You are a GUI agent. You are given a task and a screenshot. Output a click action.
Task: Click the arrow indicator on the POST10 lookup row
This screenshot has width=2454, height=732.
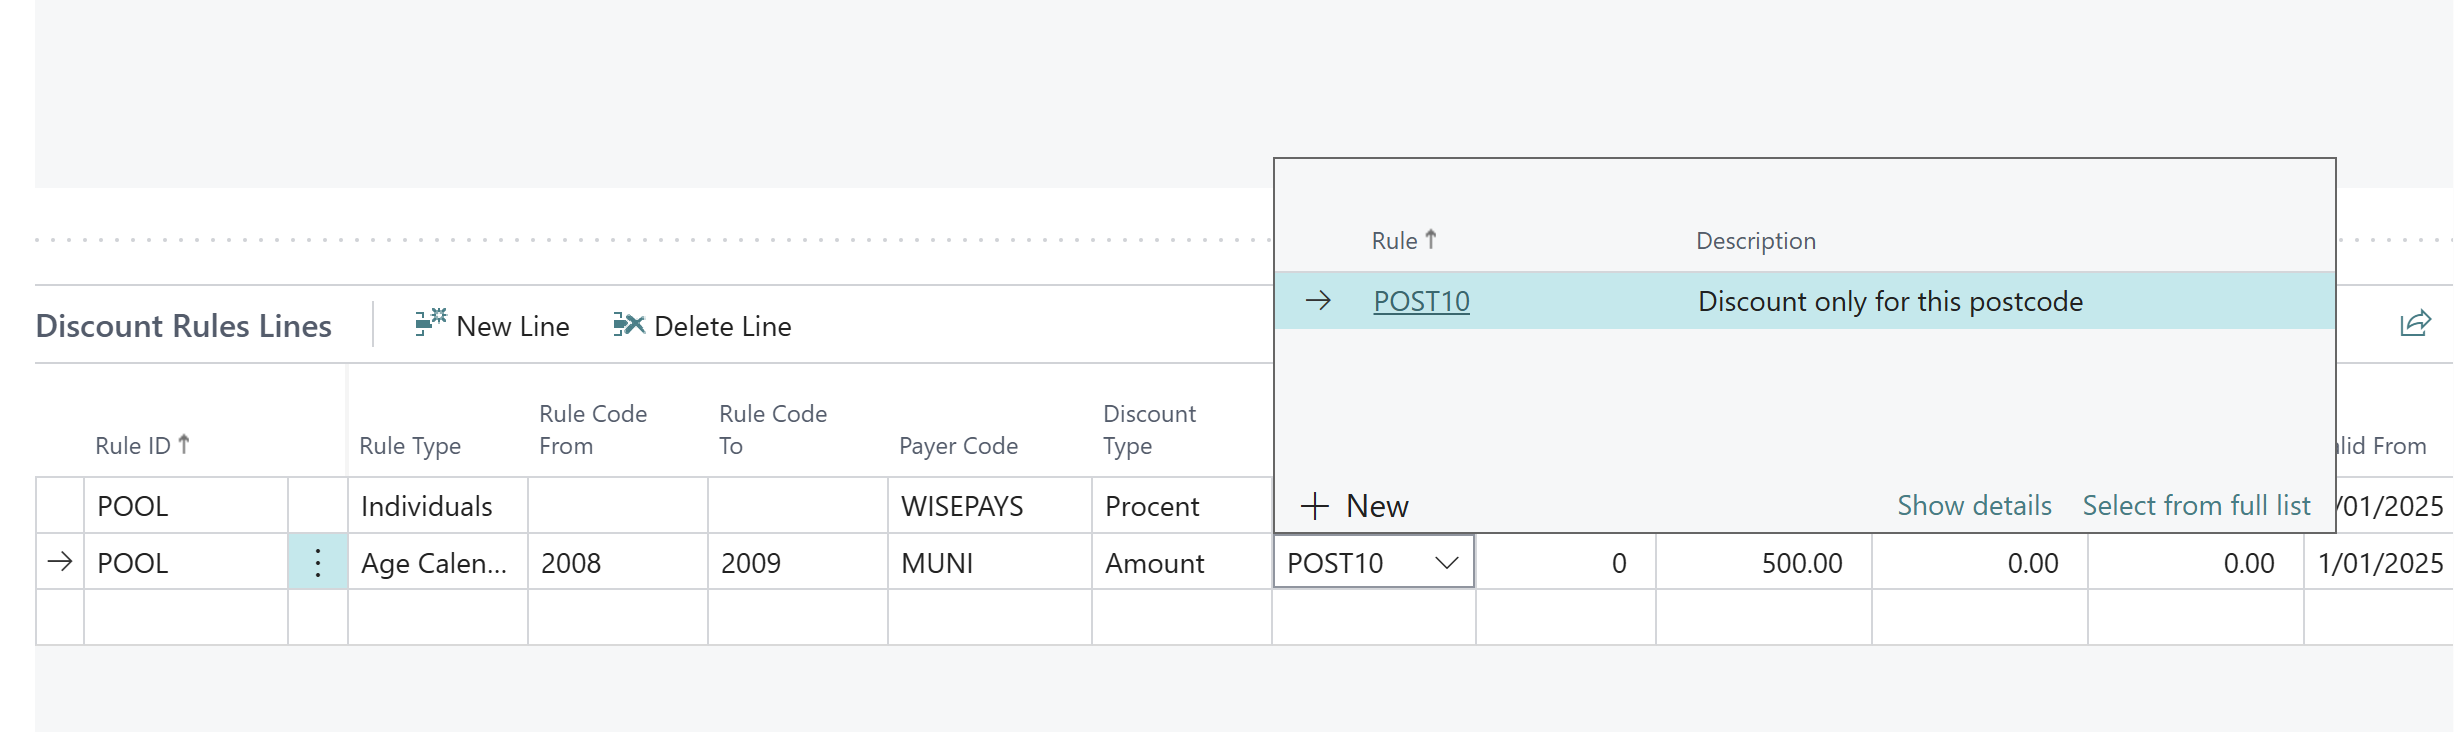click(x=1318, y=300)
